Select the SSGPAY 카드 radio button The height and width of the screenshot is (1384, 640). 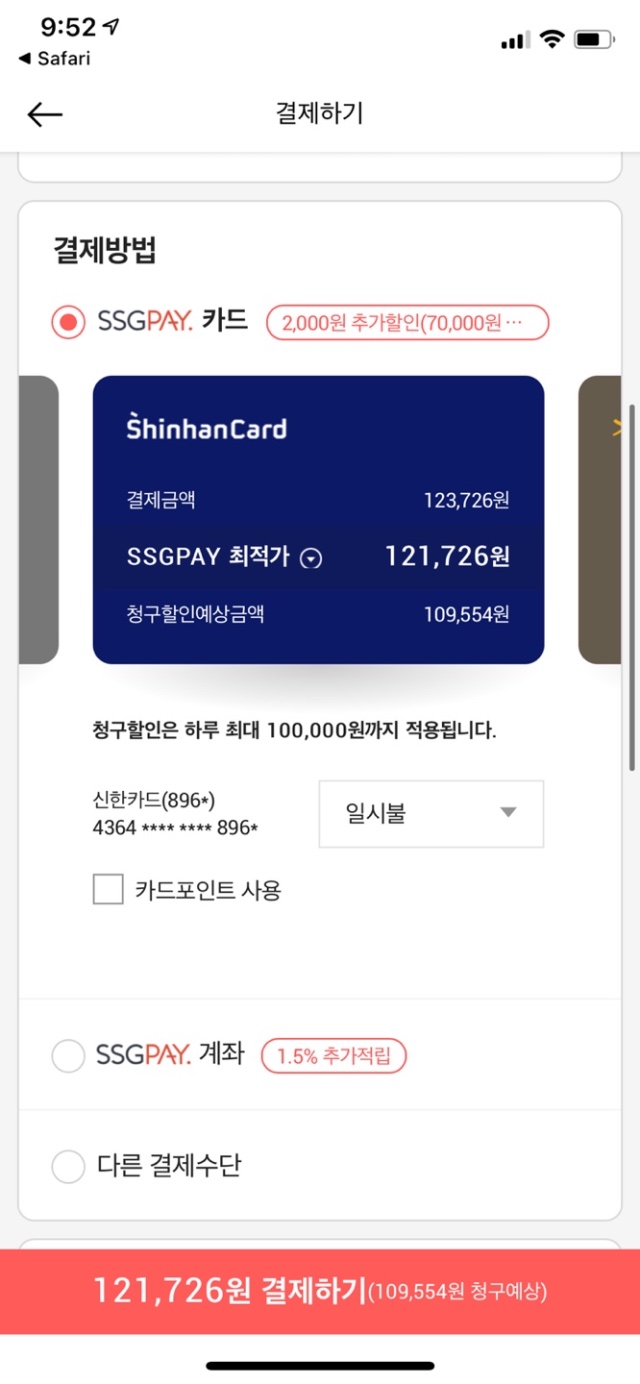coord(68,323)
